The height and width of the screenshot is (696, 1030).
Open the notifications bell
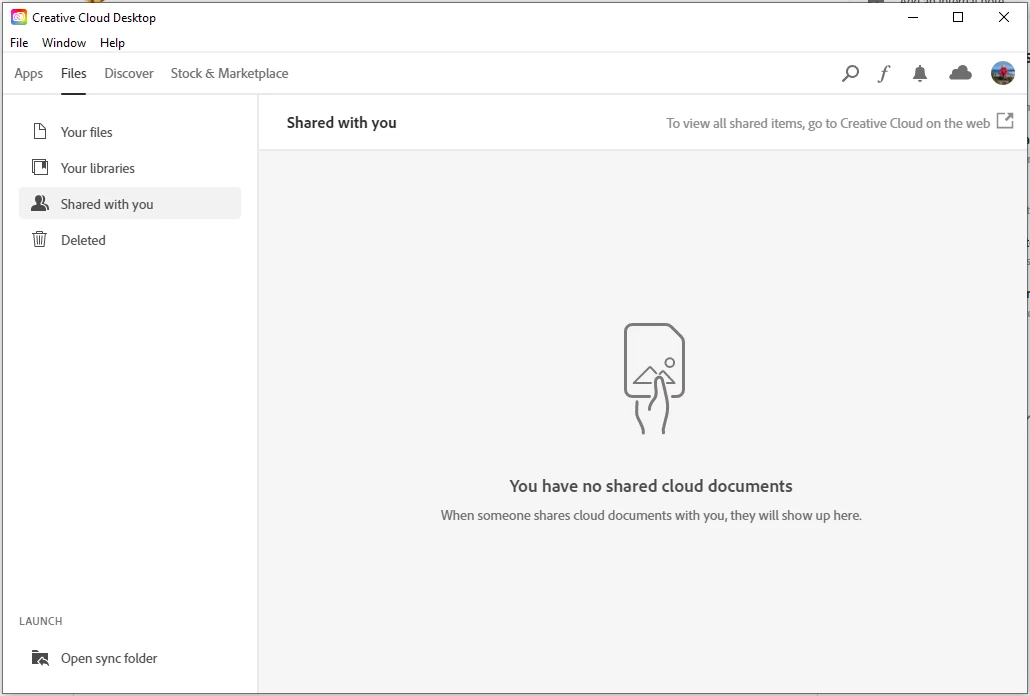pyautogui.click(x=920, y=74)
